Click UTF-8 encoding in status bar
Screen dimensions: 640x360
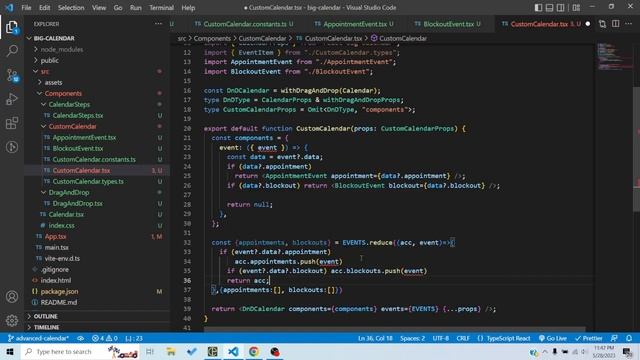(x=440, y=338)
